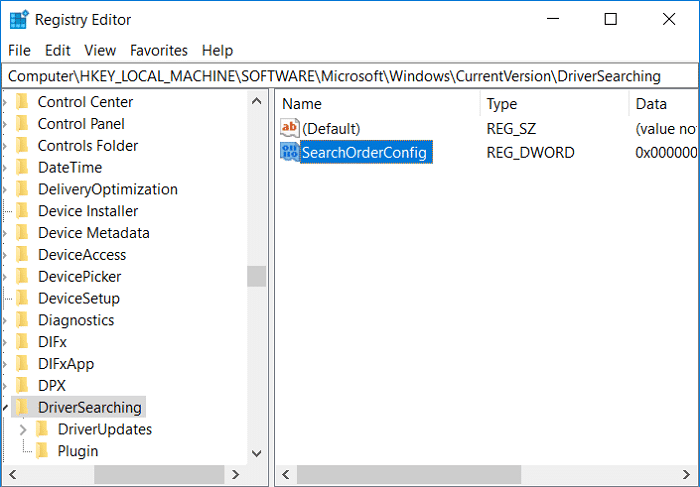700x487 pixels.
Task: Click the Device Installer folder icon
Action: point(22,211)
